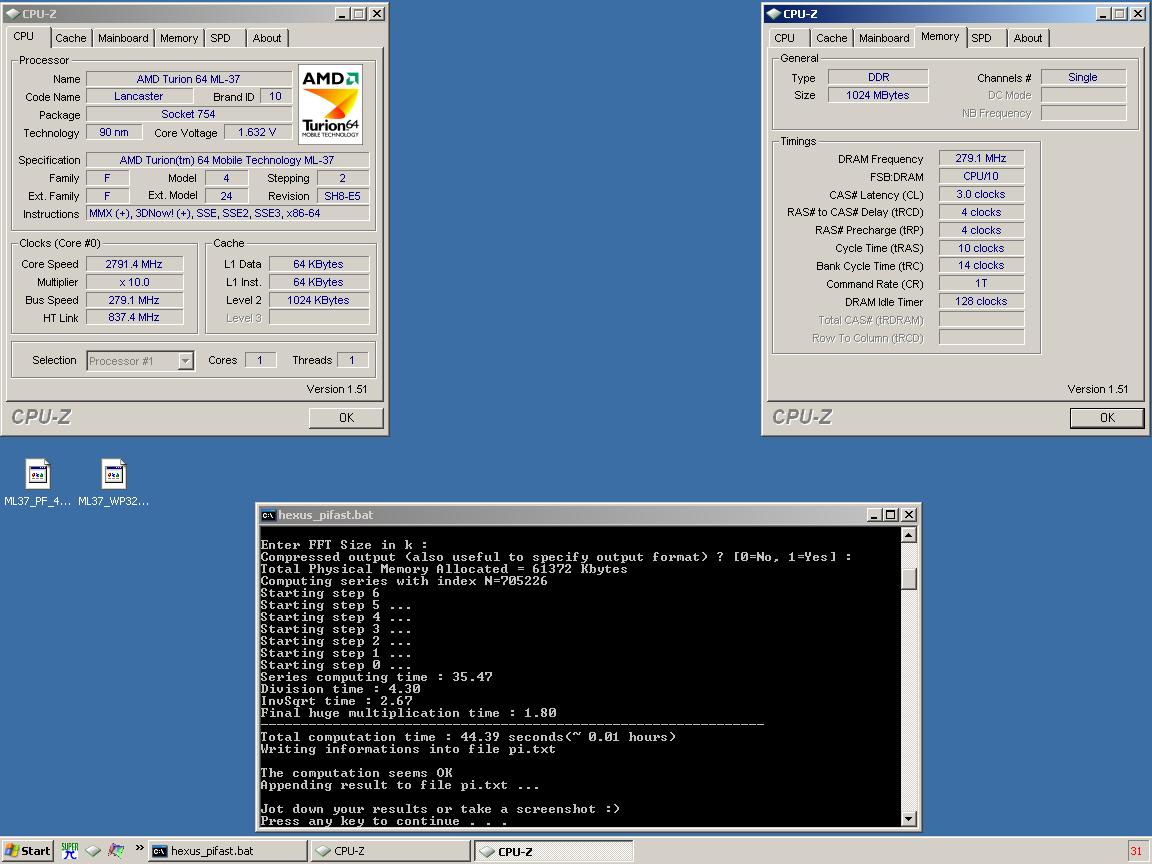Open About tab in right CPU-Z window
The height and width of the screenshot is (864, 1152).
point(1028,38)
